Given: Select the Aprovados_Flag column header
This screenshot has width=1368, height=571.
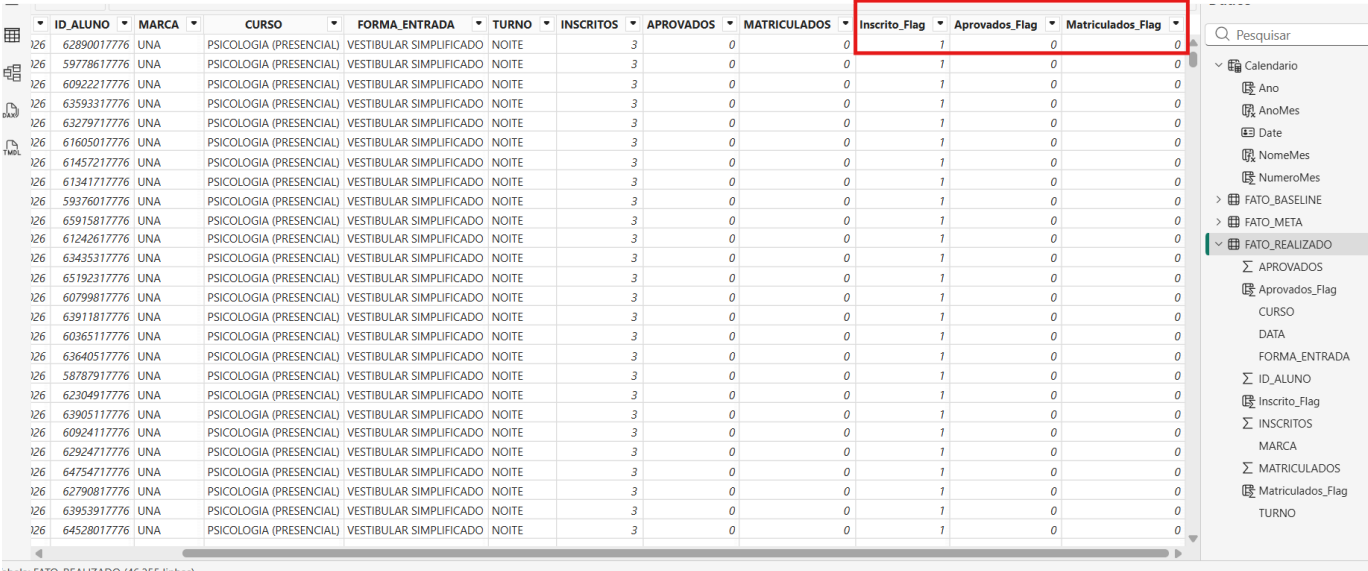Looking at the screenshot, I should pos(995,24).
